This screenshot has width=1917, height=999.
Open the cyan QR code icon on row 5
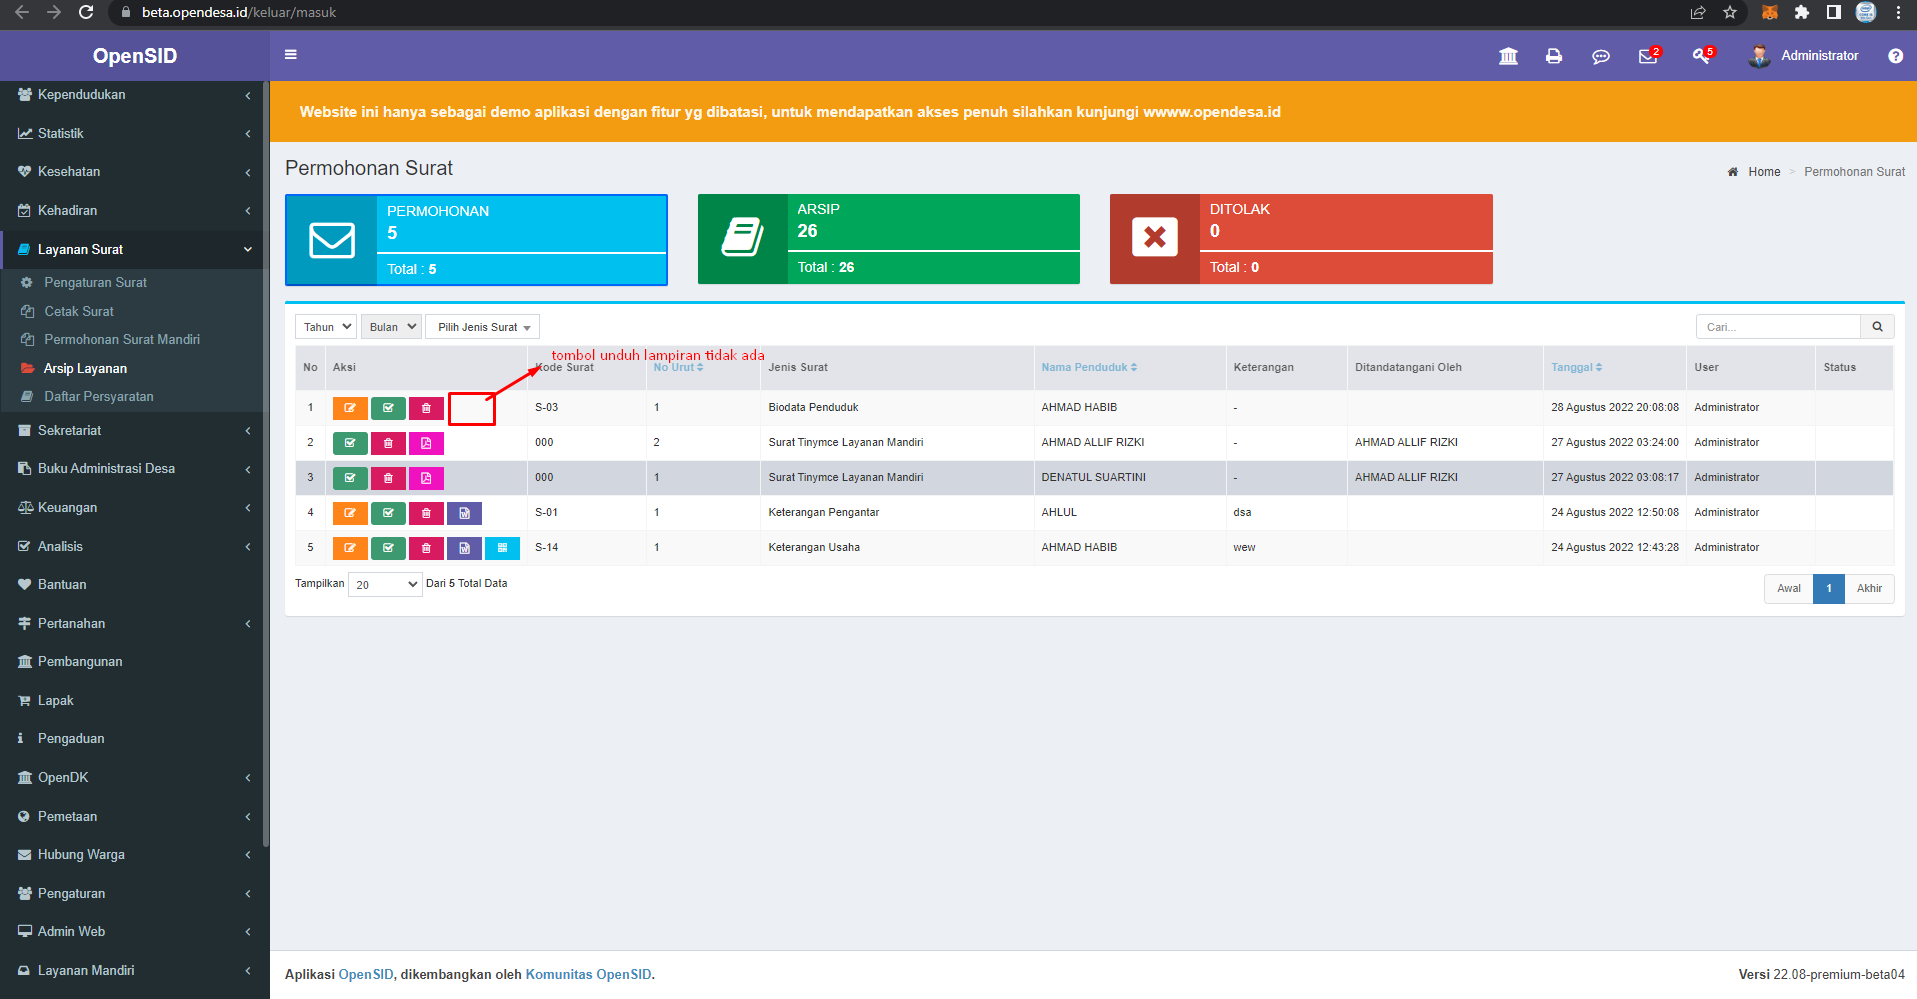coord(502,548)
